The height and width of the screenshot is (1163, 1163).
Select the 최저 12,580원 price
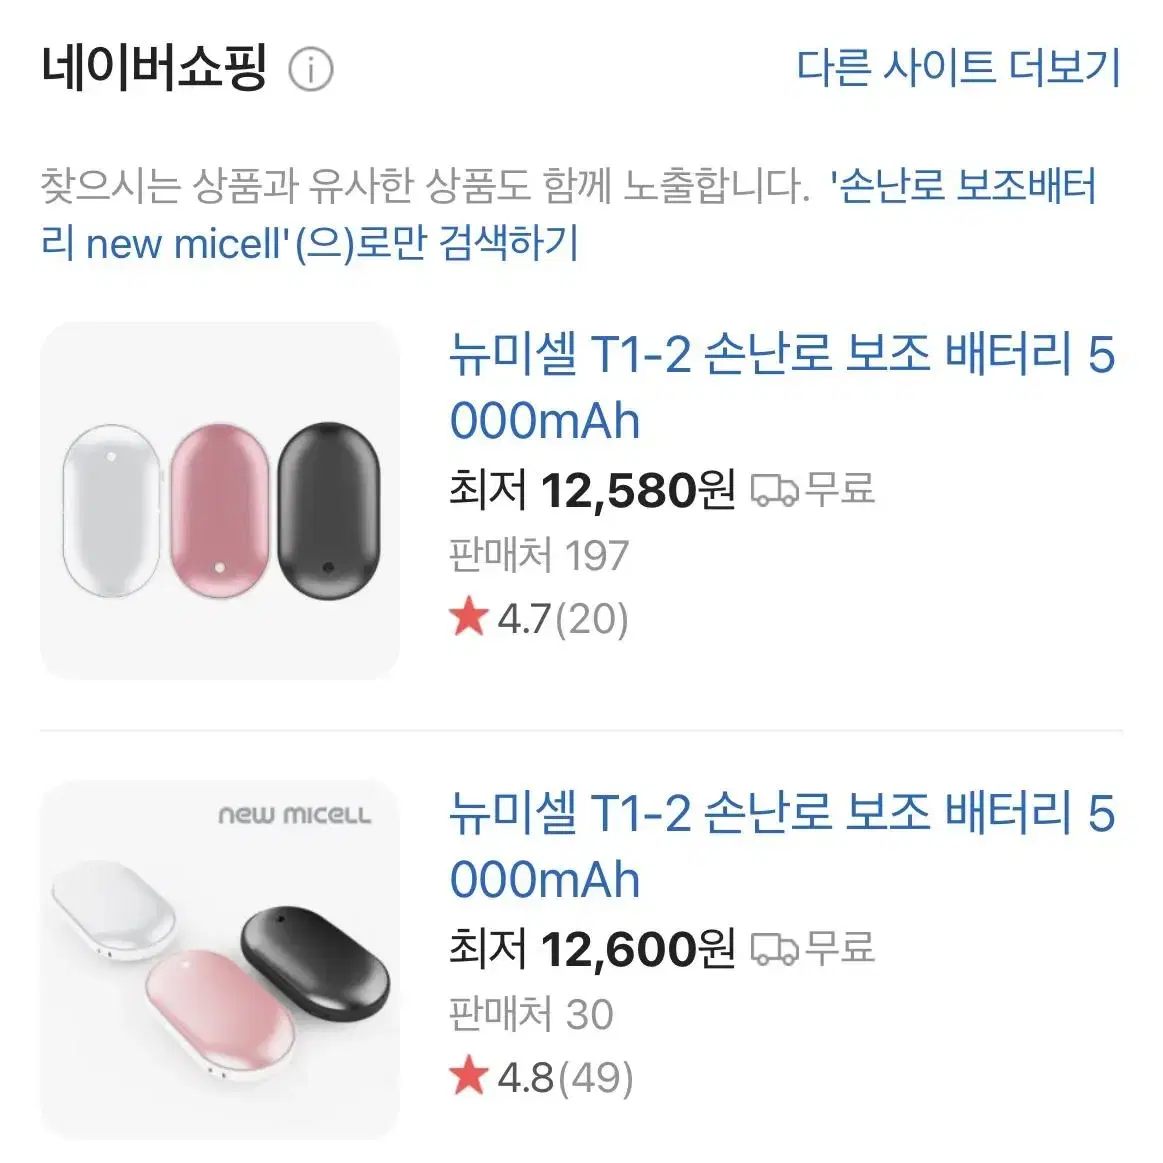point(593,490)
